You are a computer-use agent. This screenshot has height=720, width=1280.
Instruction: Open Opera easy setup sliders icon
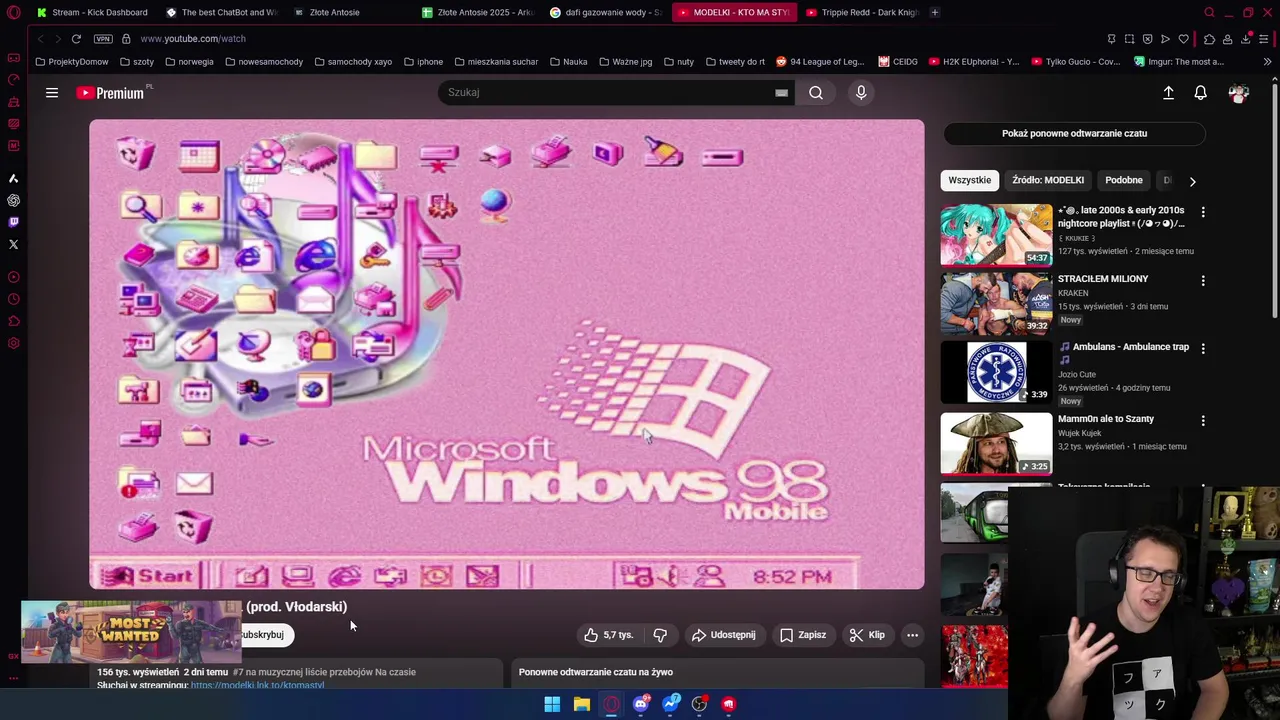1264,39
